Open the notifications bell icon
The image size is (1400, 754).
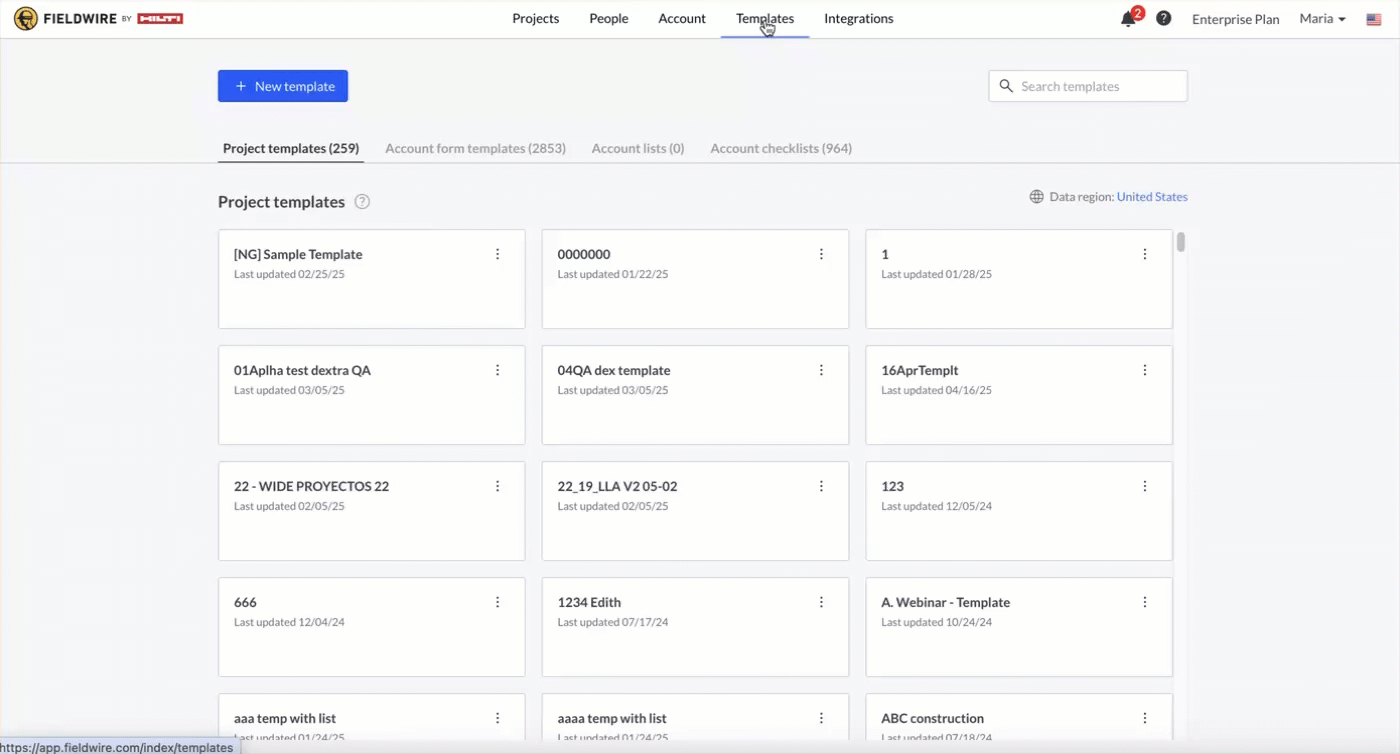[x=1128, y=19]
